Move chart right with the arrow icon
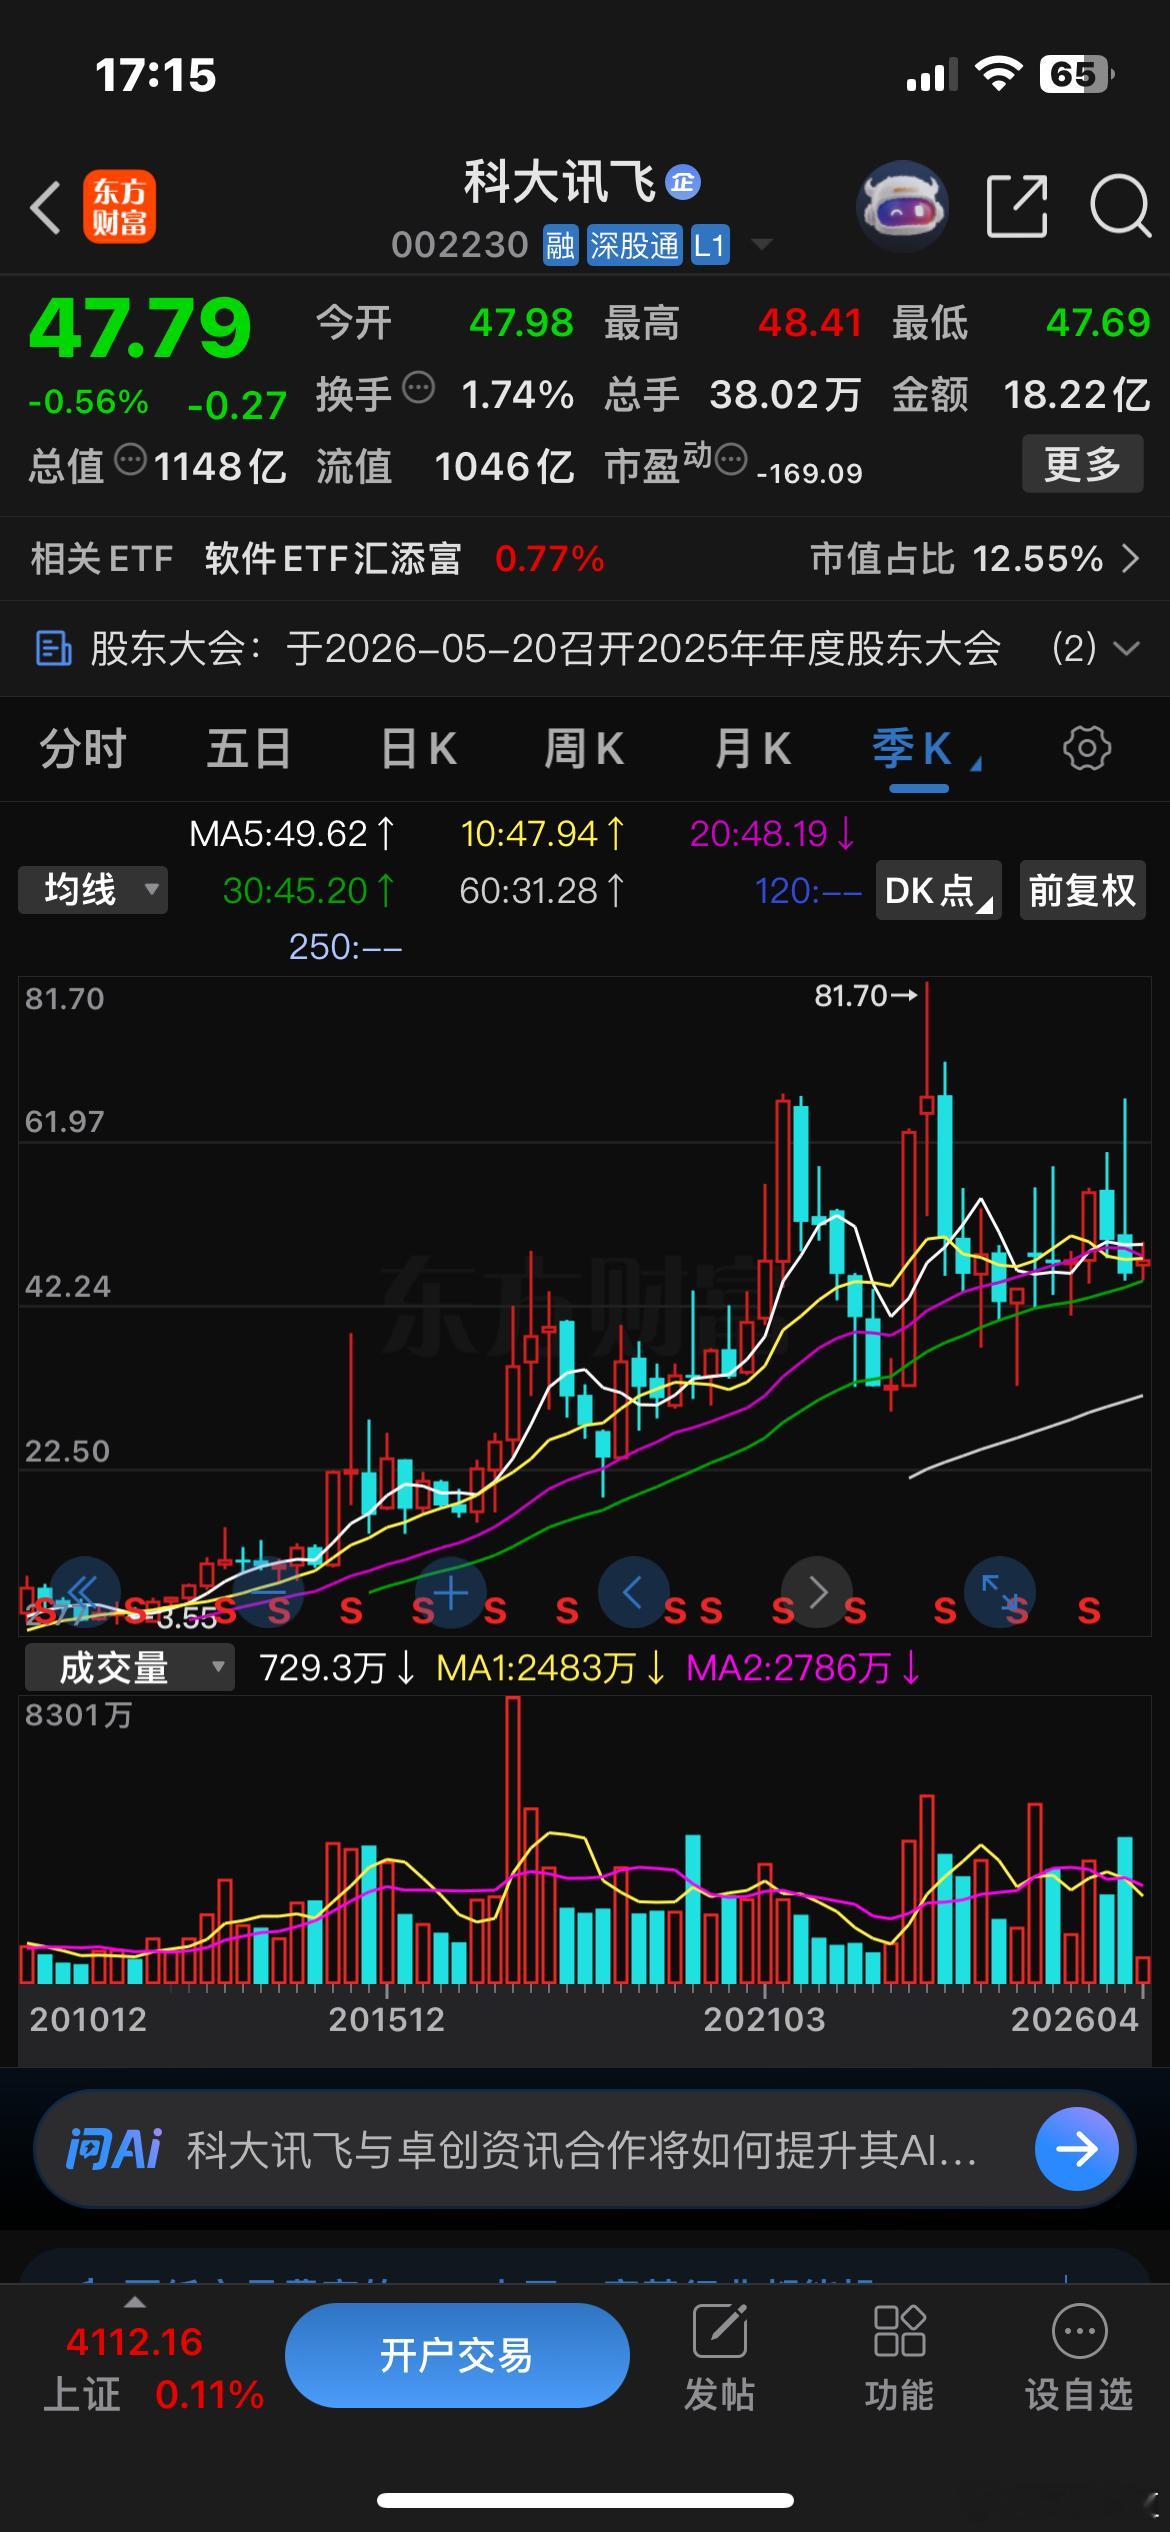This screenshot has height=2532, width=1170. click(x=817, y=1592)
